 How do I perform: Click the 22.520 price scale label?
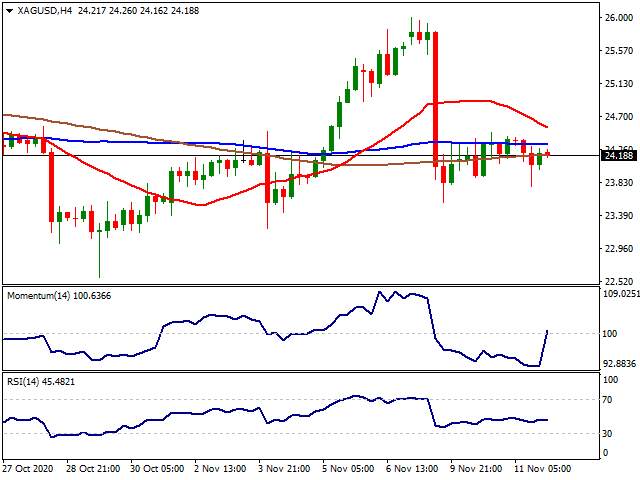619,281
